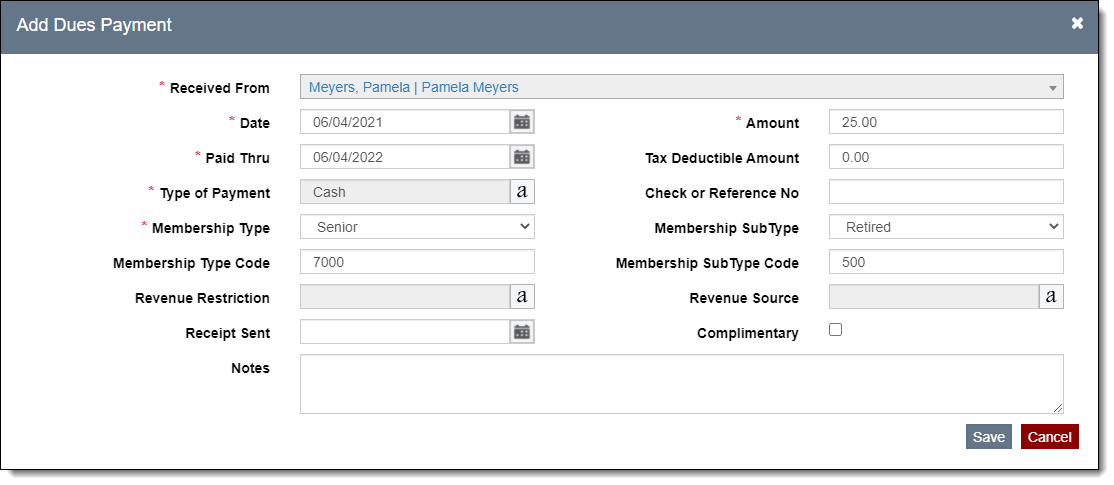Open the Receipt Sent calendar picker
The image size is (1114, 485).
coord(522,332)
